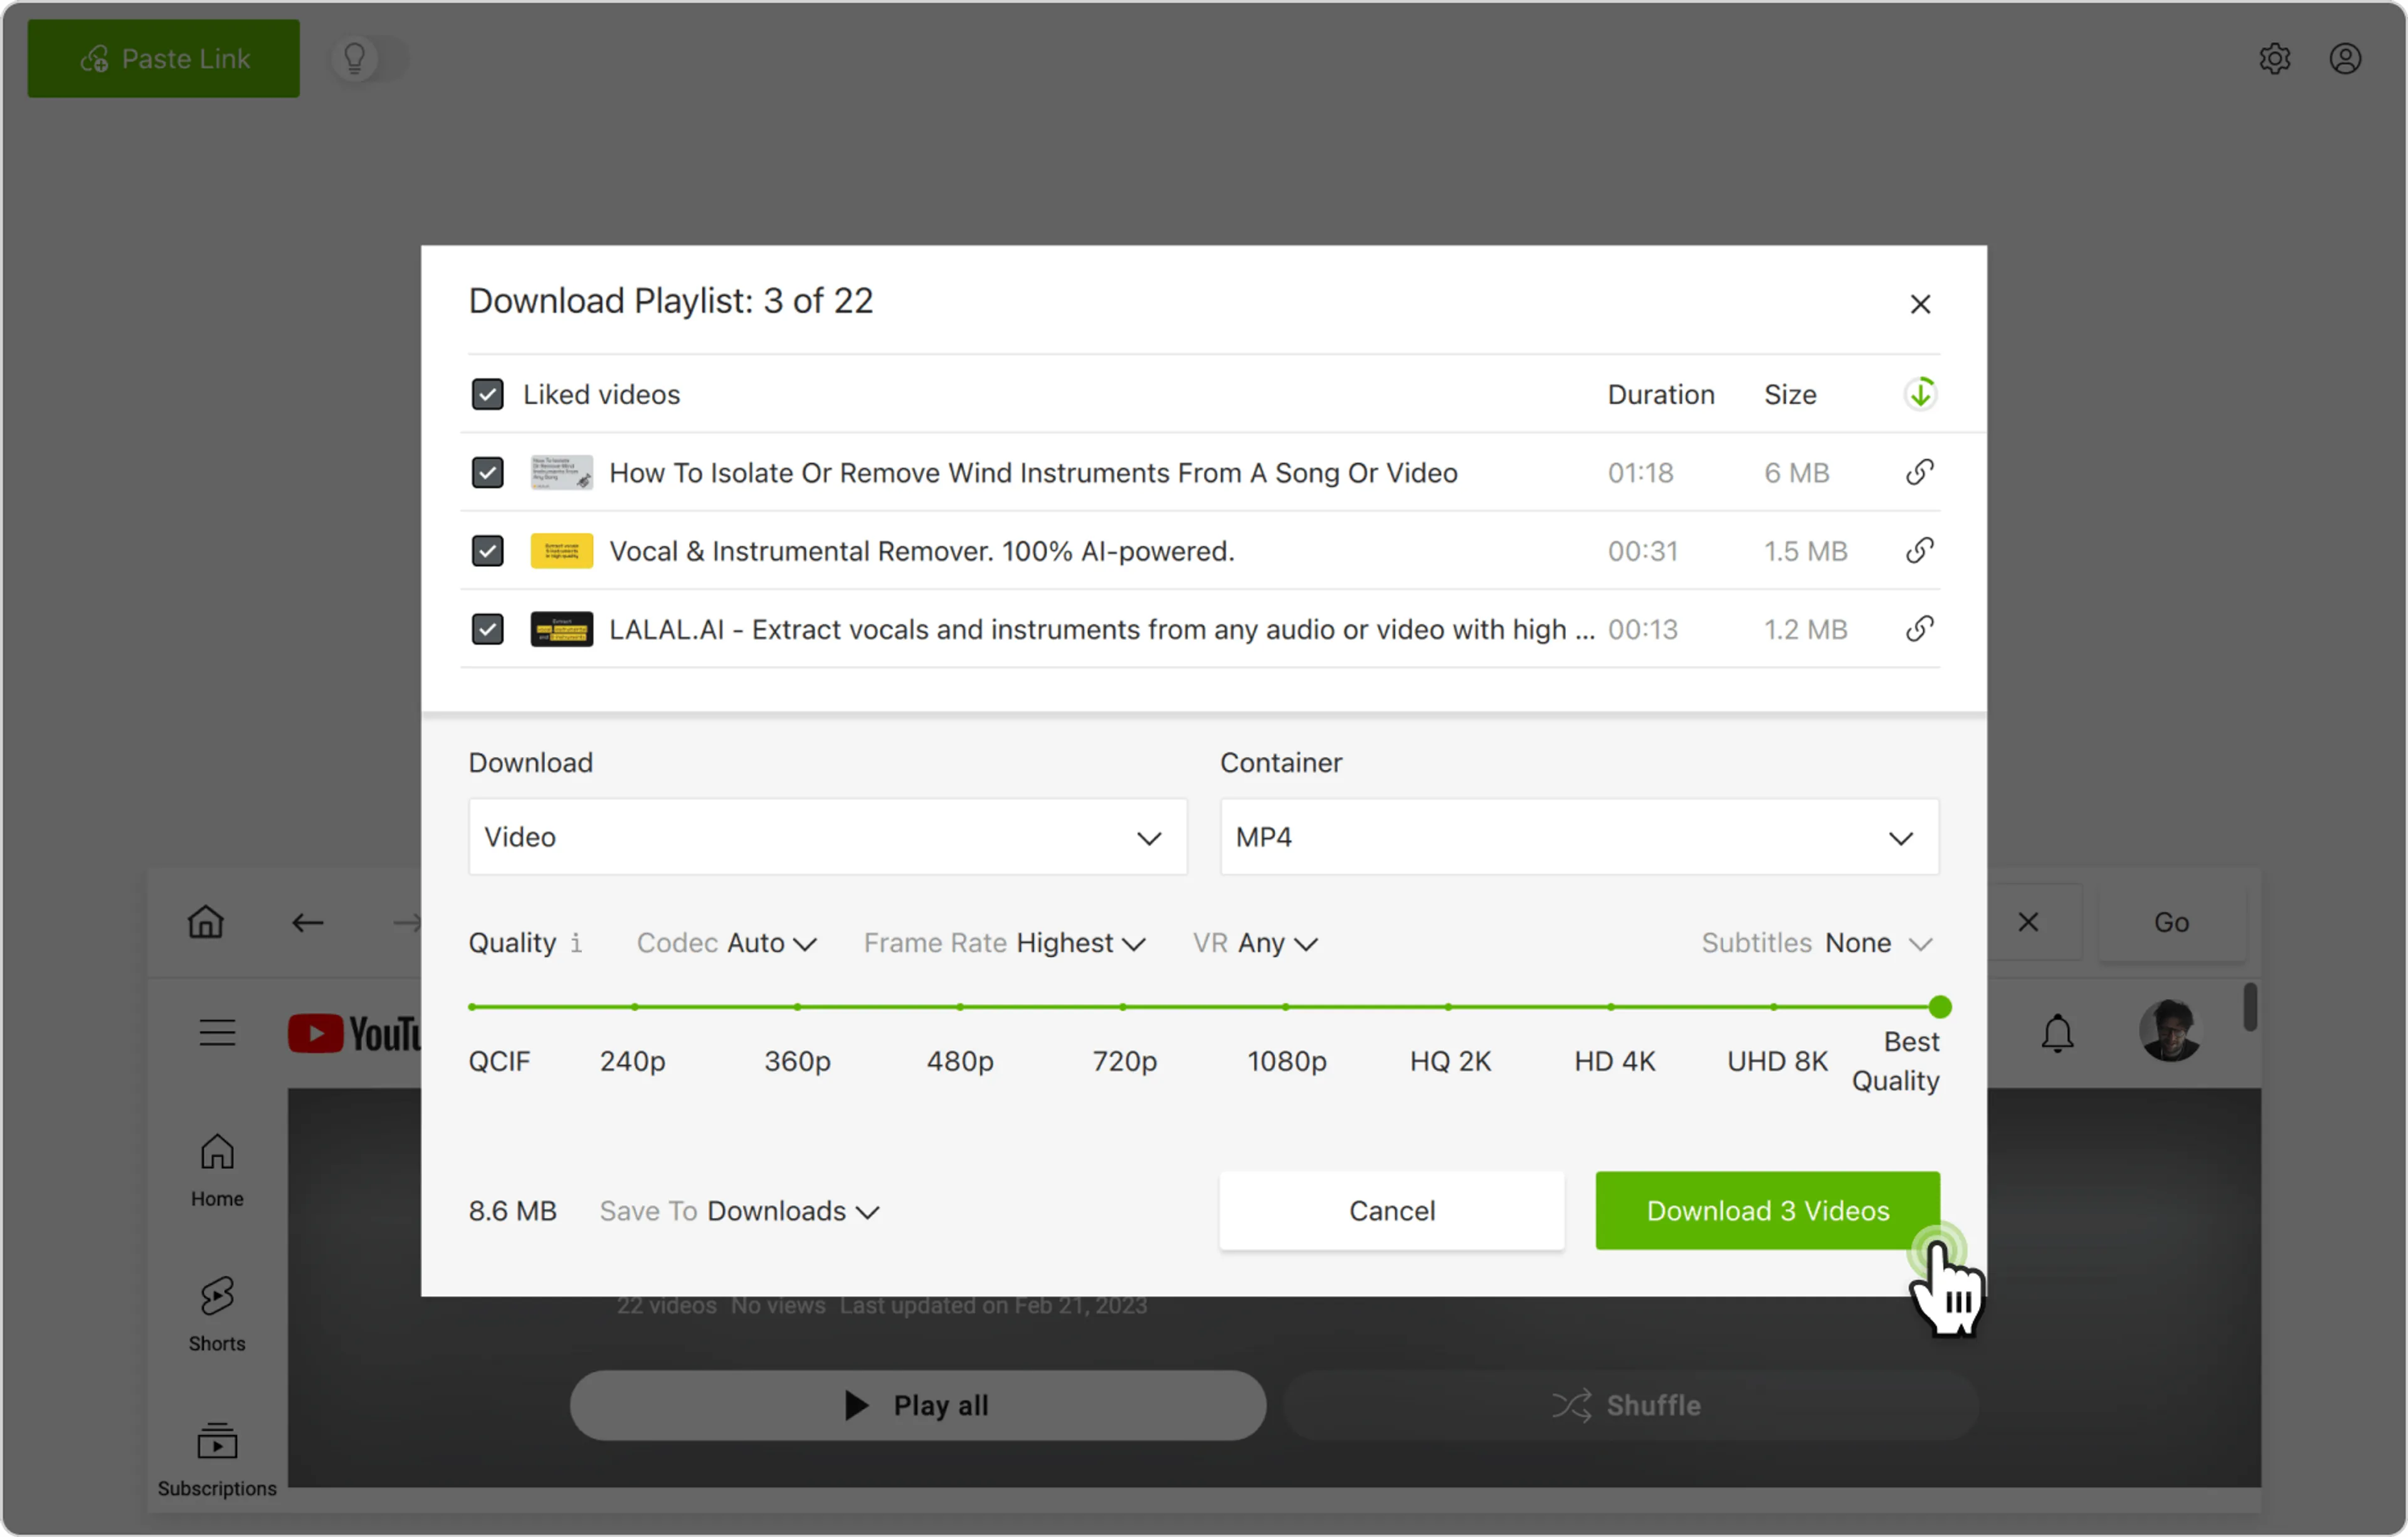The width and height of the screenshot is (2408, 1537).
Task: Set quality slider to 1080p
Action: (x=1286, y=1007)
